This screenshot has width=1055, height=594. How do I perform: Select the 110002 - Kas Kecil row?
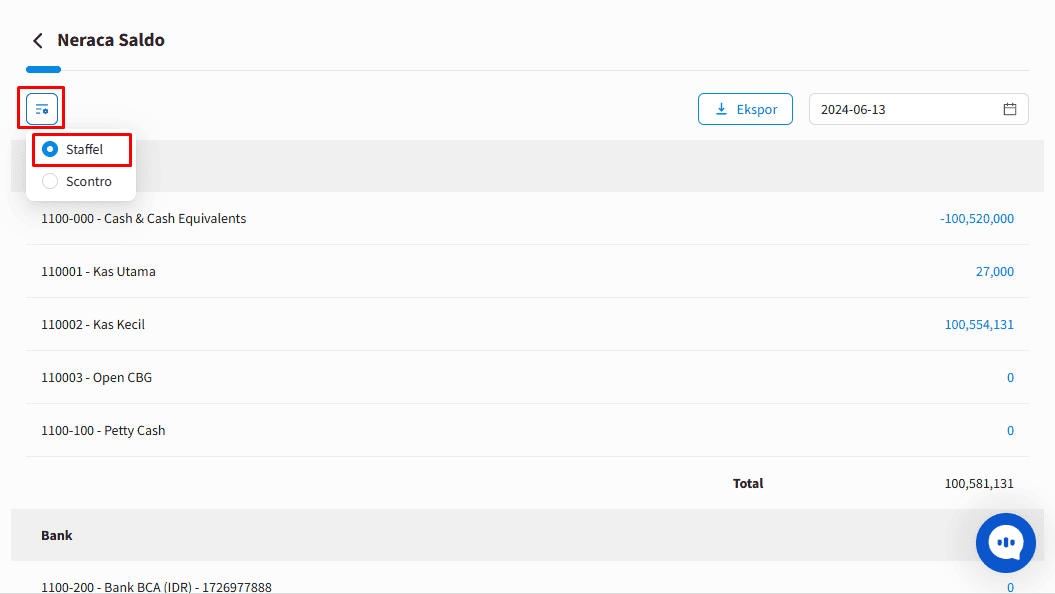tap(528, 324)
